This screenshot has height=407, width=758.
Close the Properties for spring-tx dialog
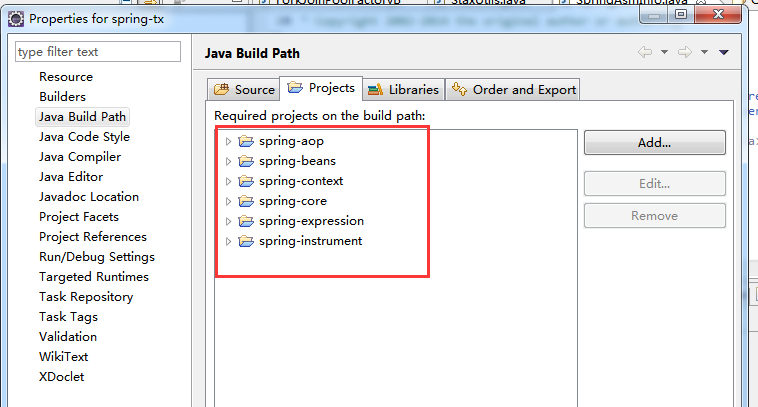718,15
